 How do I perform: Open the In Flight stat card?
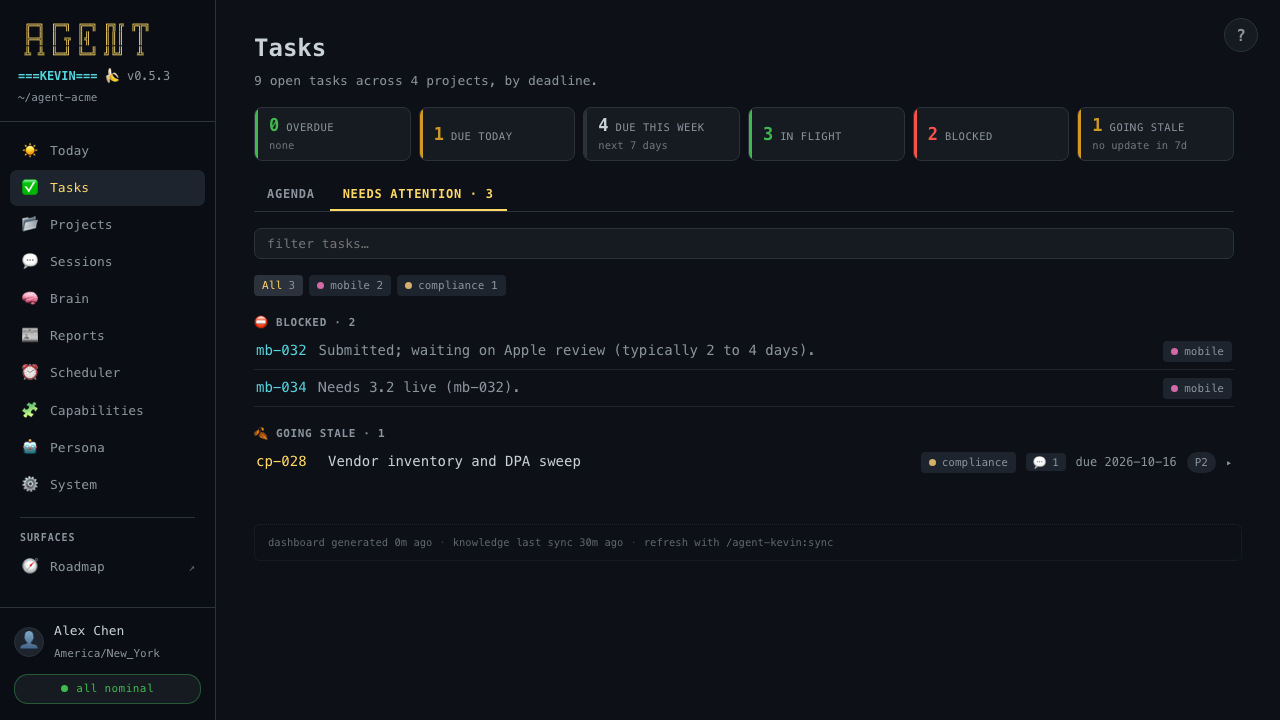coord(826,134)
